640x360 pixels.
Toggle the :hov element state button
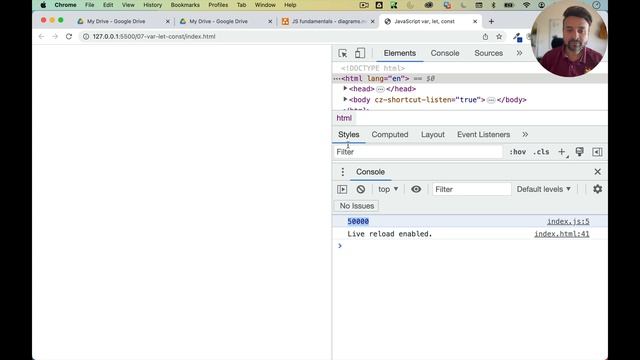point(518,152)
